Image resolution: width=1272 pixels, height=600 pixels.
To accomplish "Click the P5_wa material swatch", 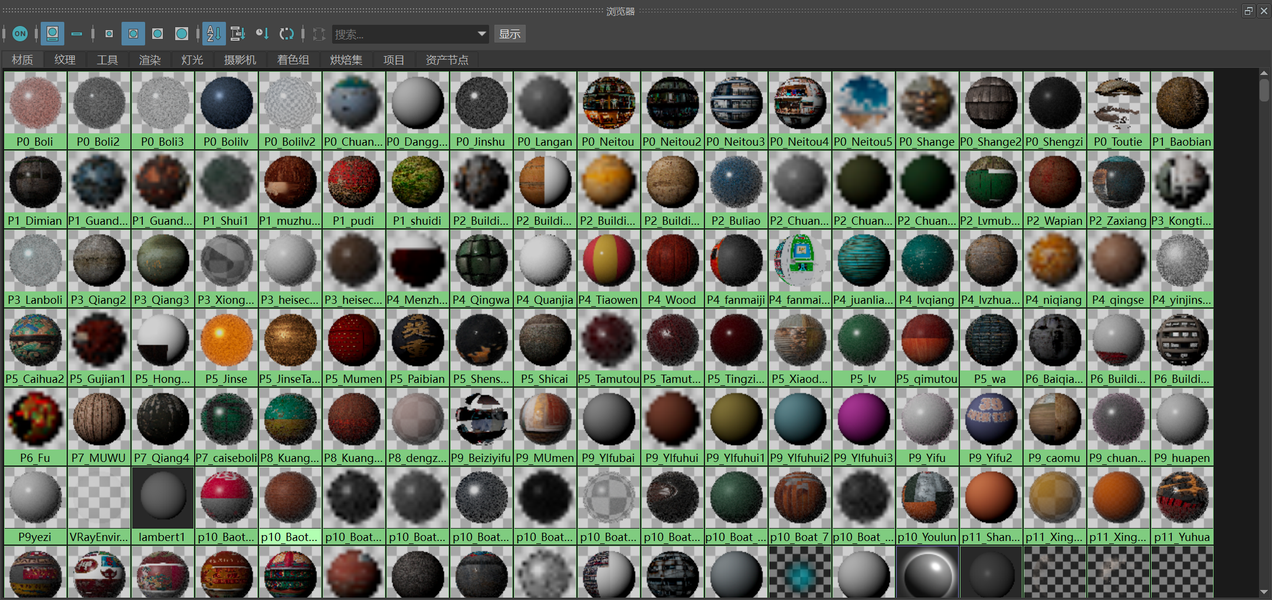I will pyautogui.click(x=991, y=347).
